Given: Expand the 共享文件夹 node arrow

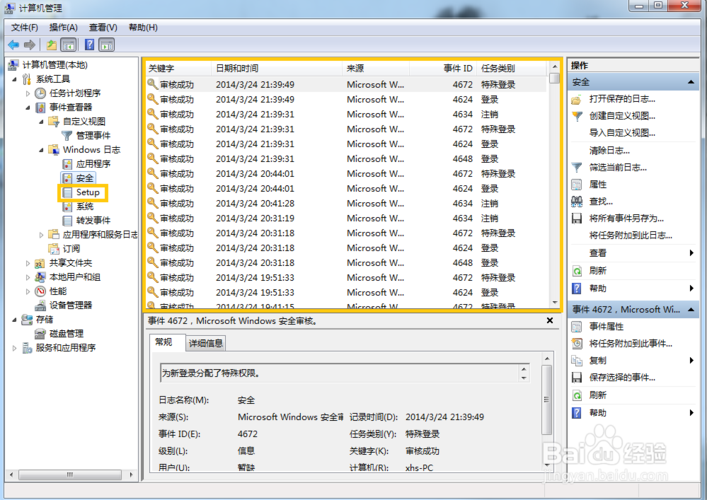Looking at the screenshot, I should [x=28, y=263].
